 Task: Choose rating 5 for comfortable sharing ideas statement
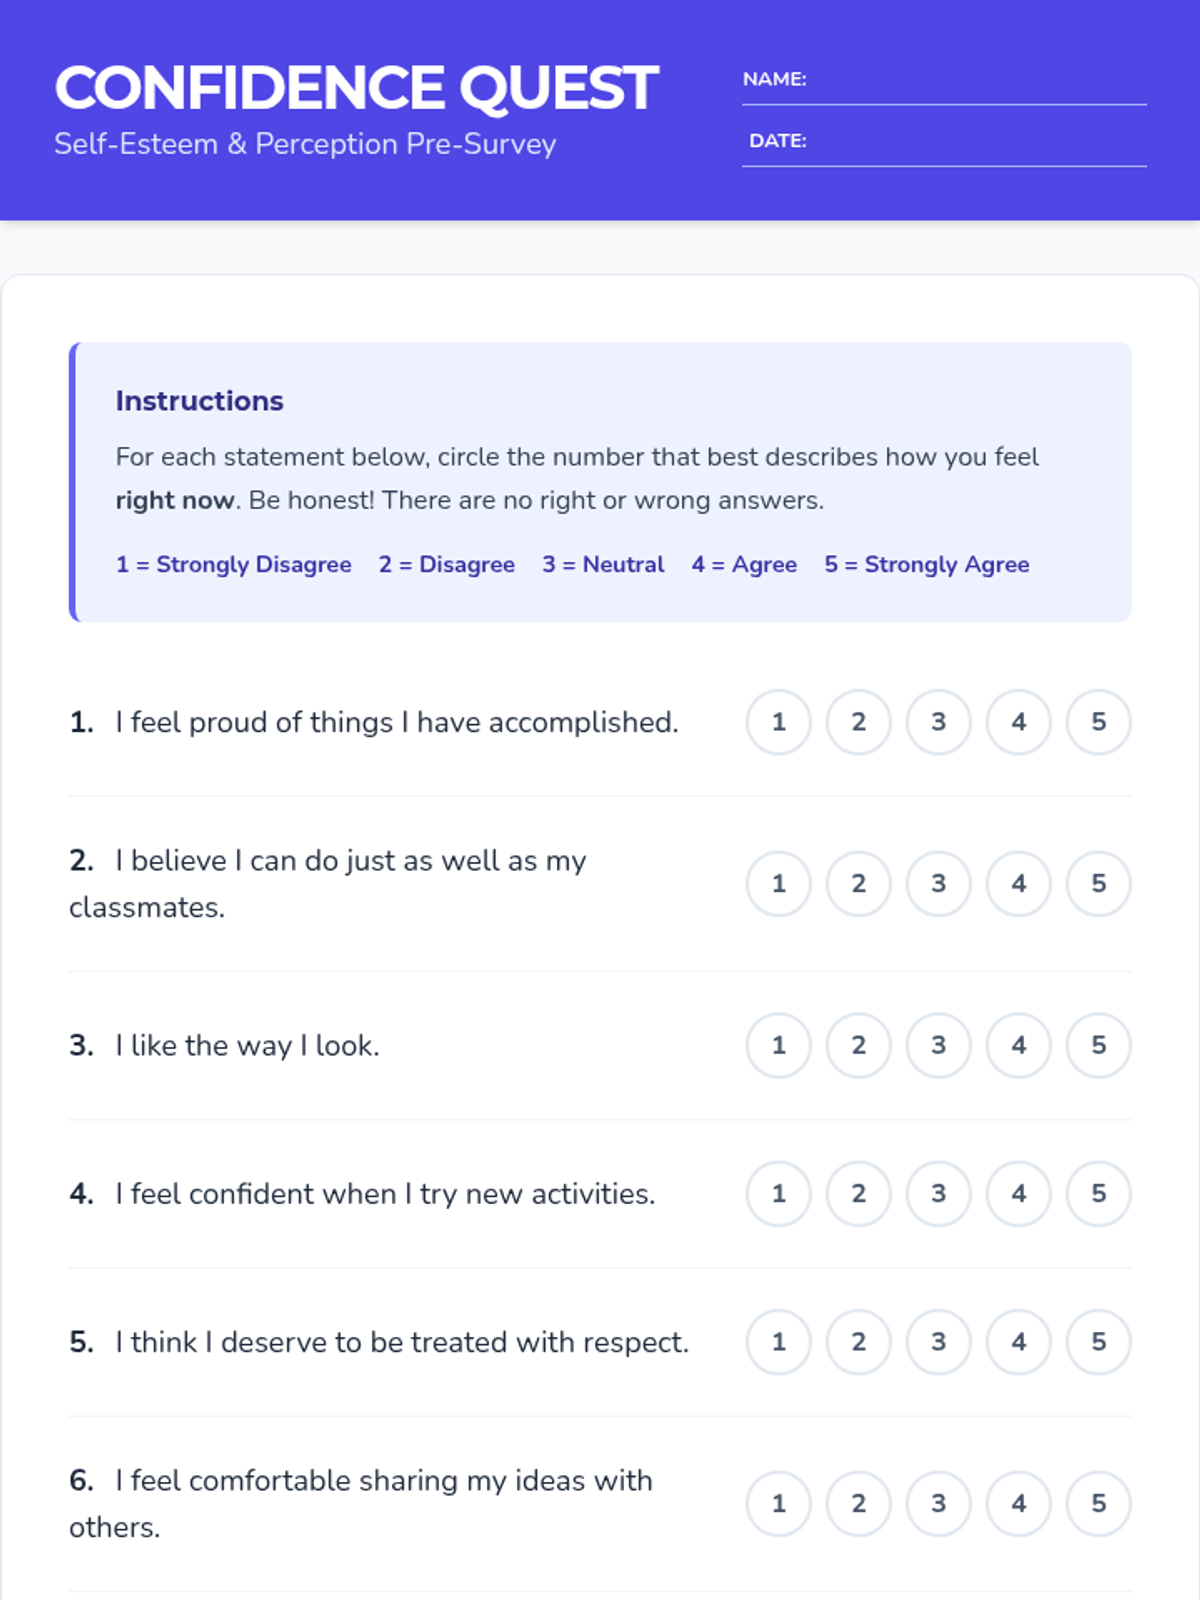[1098, 1504]
